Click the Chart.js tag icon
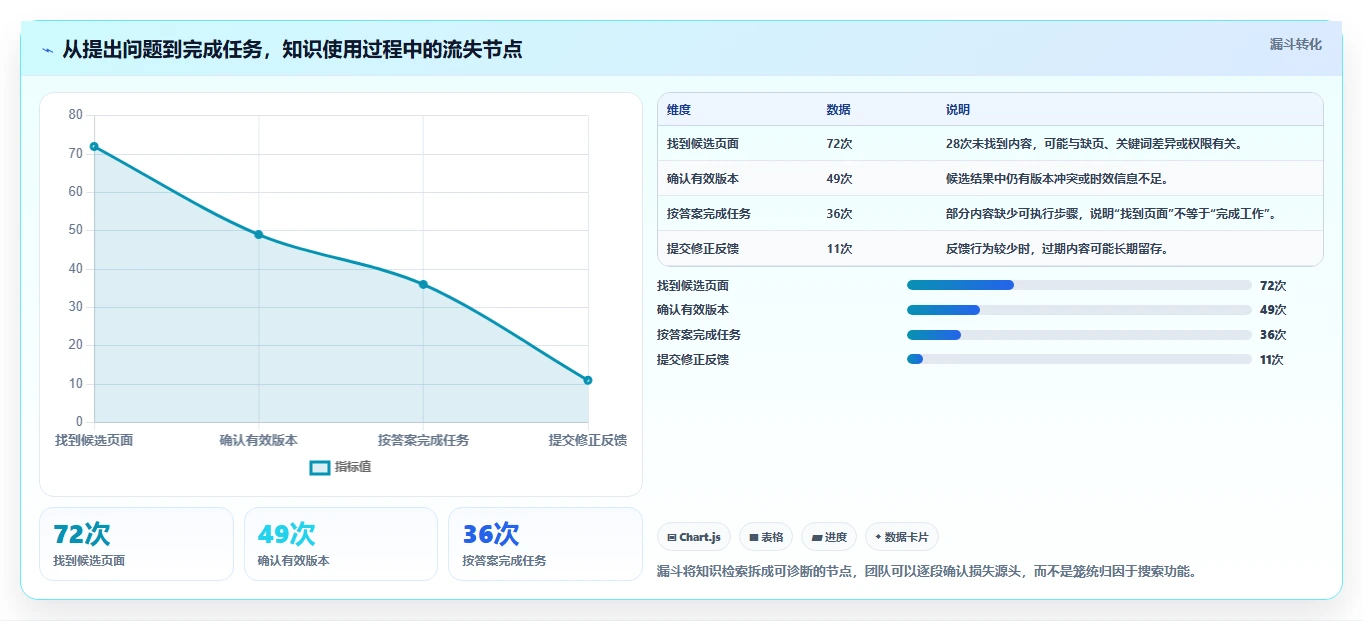Image resolution: width=1363 pixels, height=621 pixels. pyautogui.click(x=672, y=538)
